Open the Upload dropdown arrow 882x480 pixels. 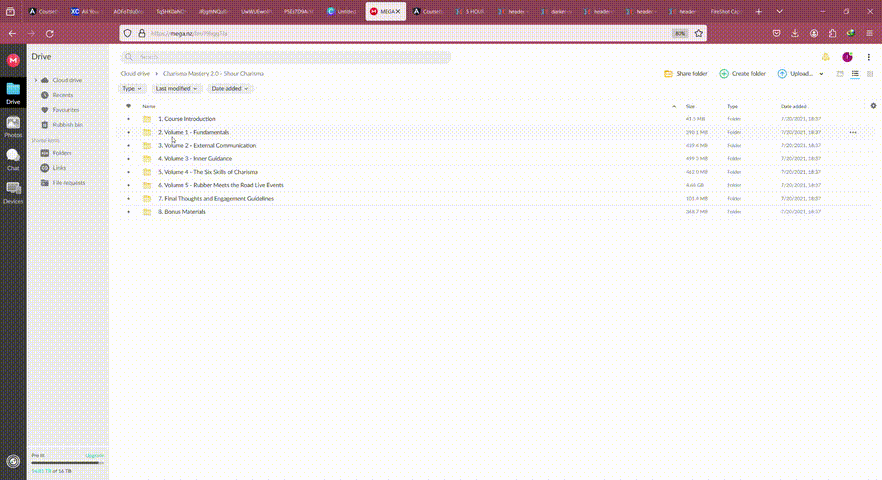[x=821, y=74]
